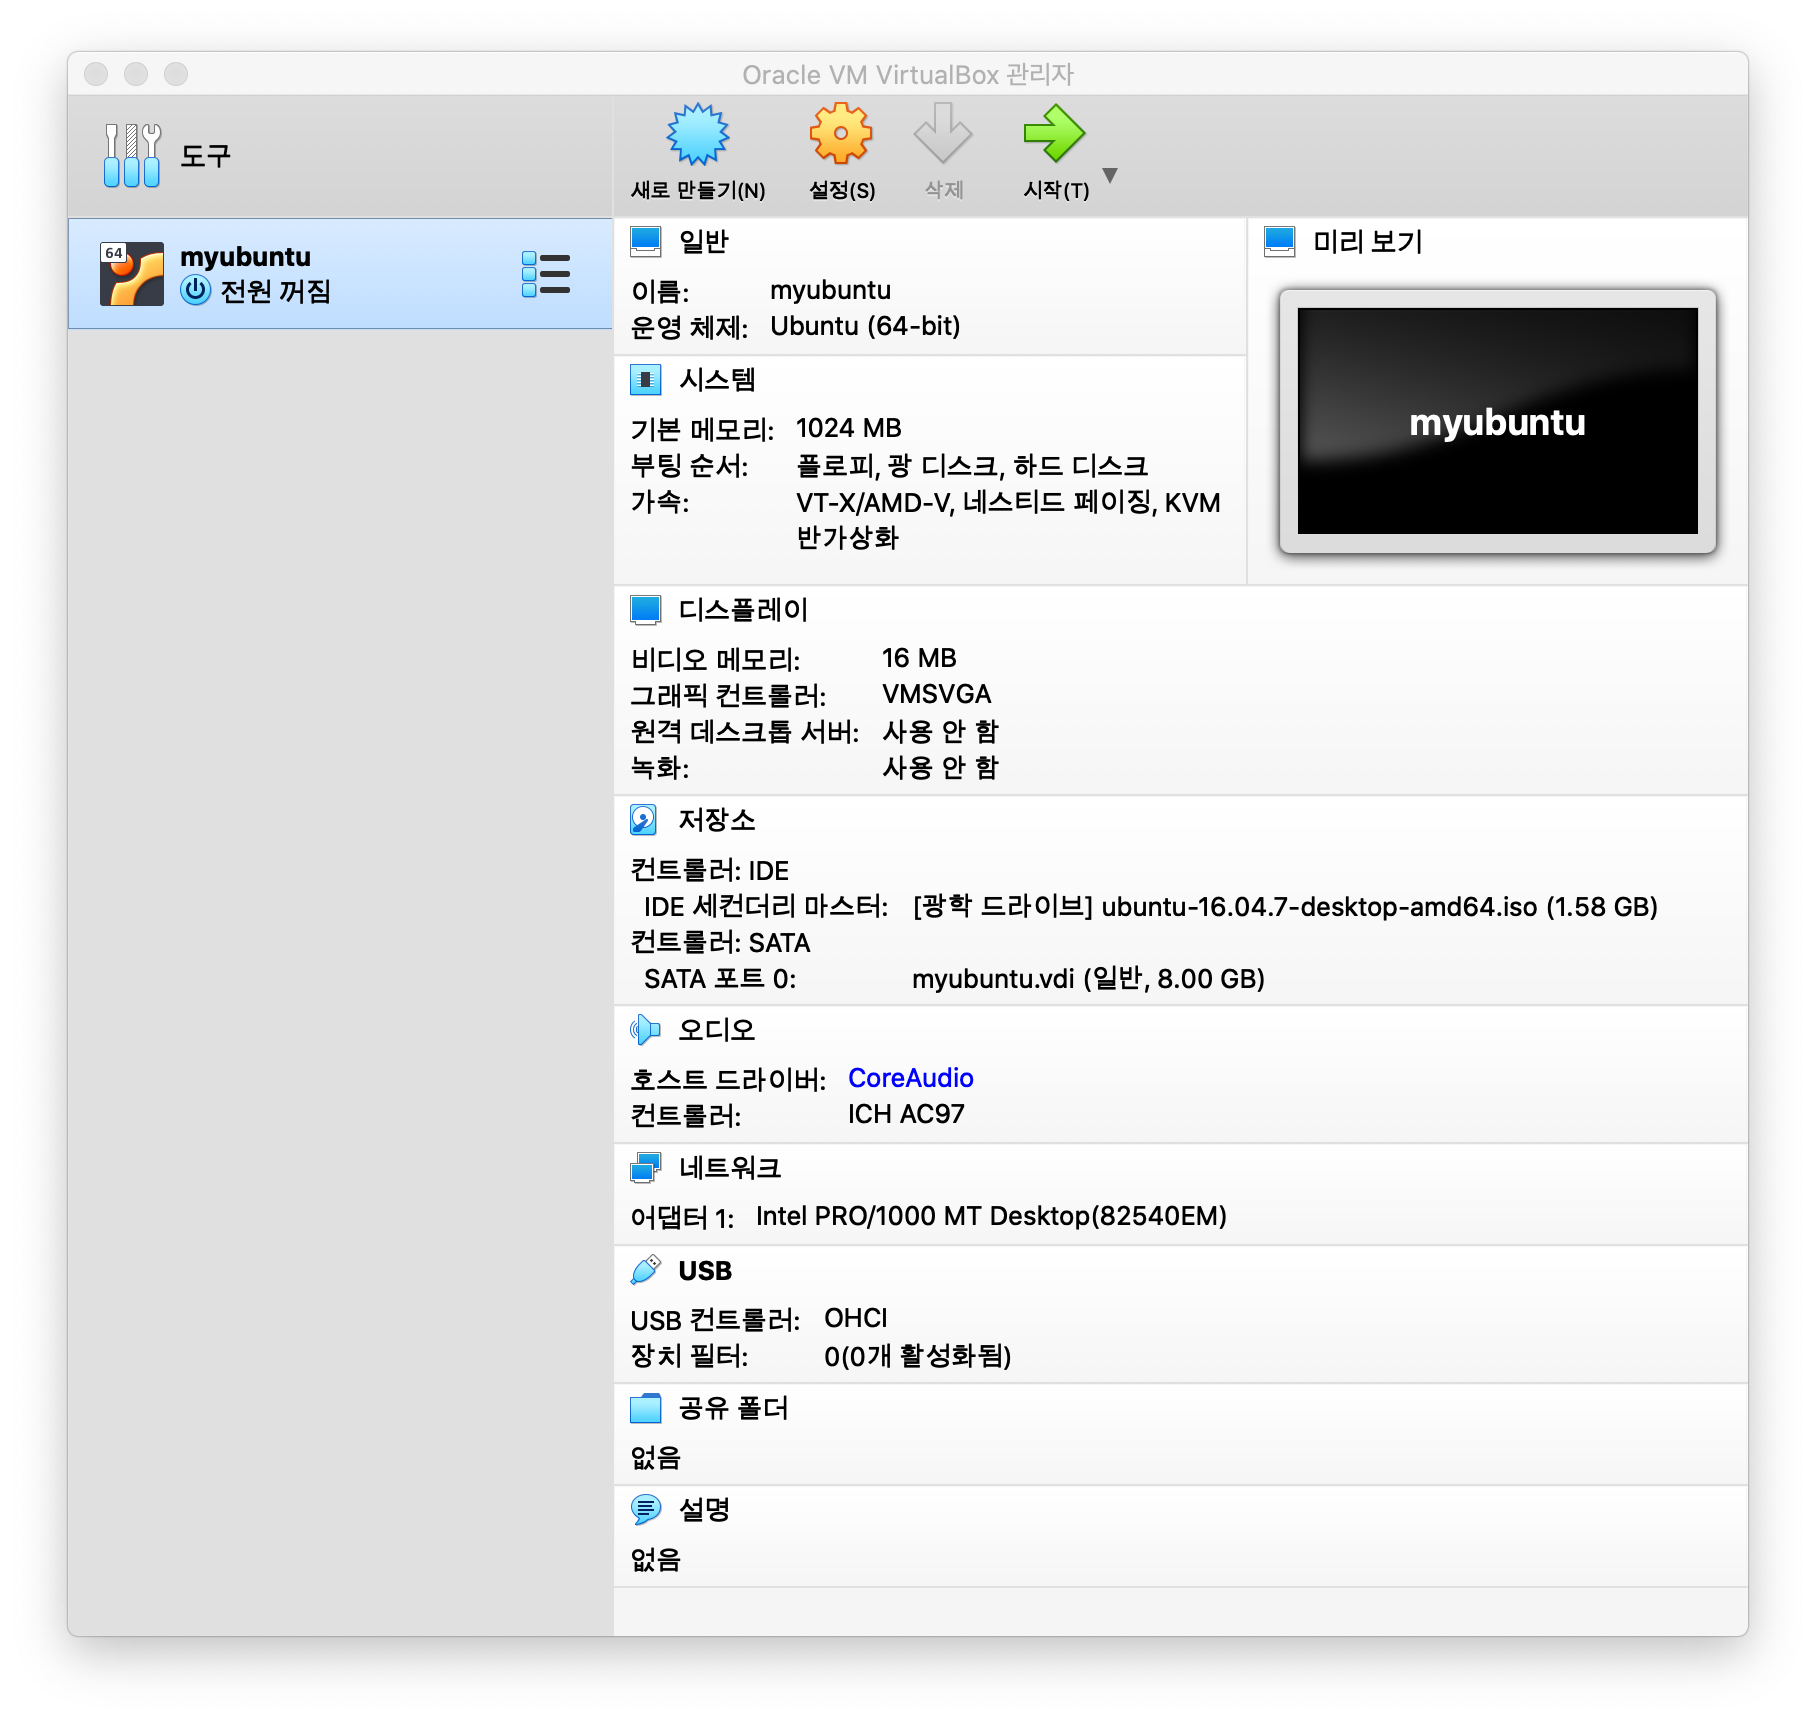Click the 컨트롤러: SATA row
The height and width of the screenshot is (1720, 1816).
click(x=720, y=942)
